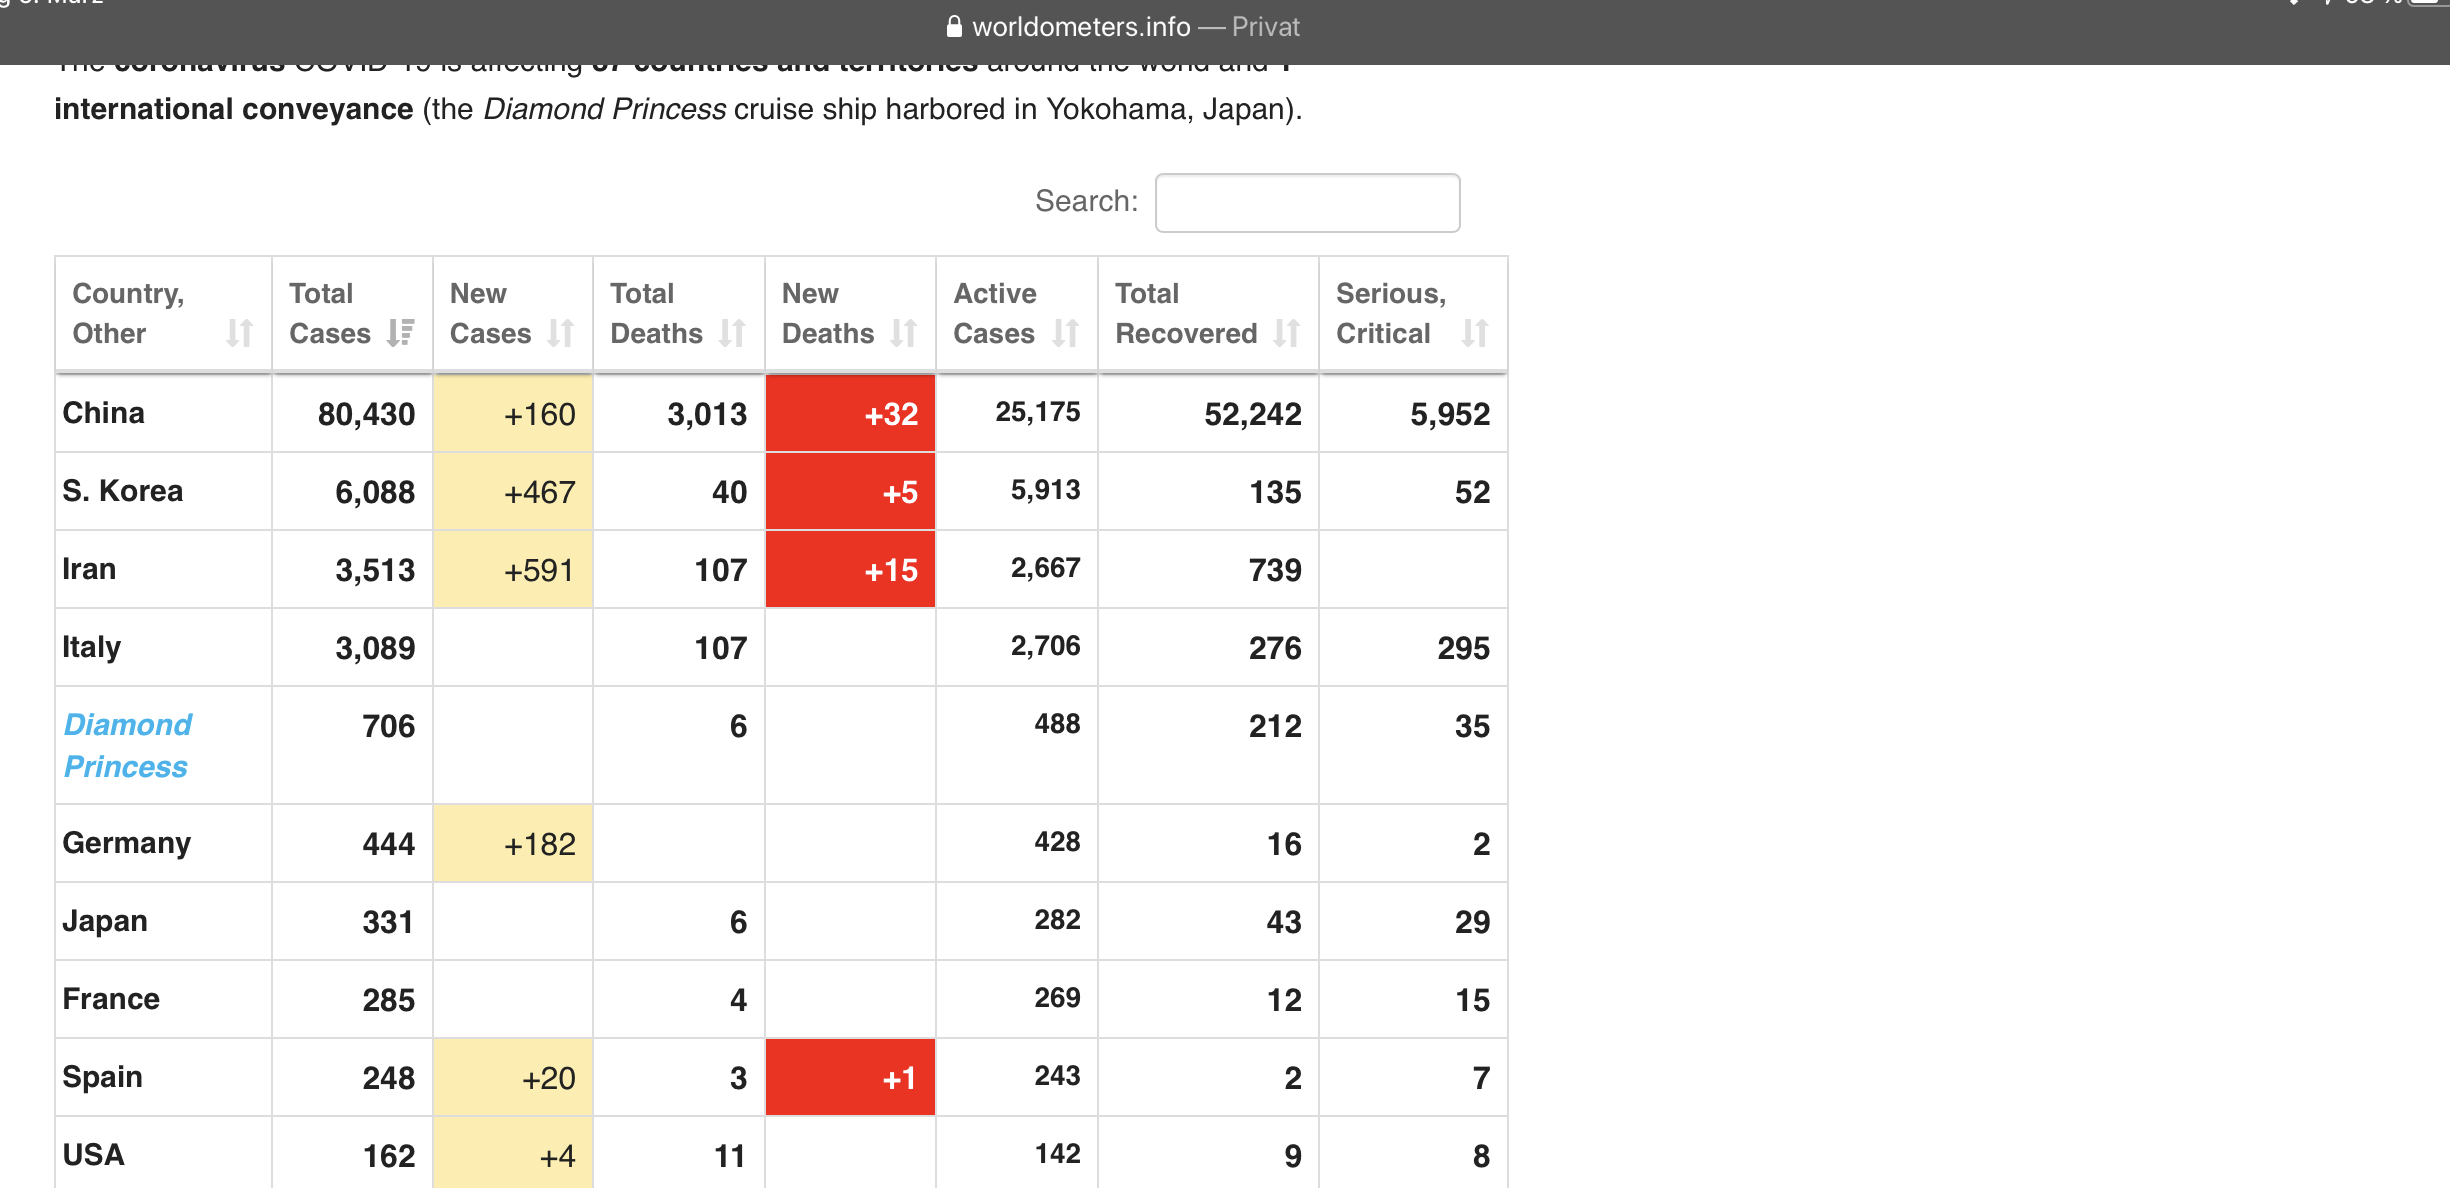
Task: Click yellow +591 Iran new cases cell
Action: (513, 570)
